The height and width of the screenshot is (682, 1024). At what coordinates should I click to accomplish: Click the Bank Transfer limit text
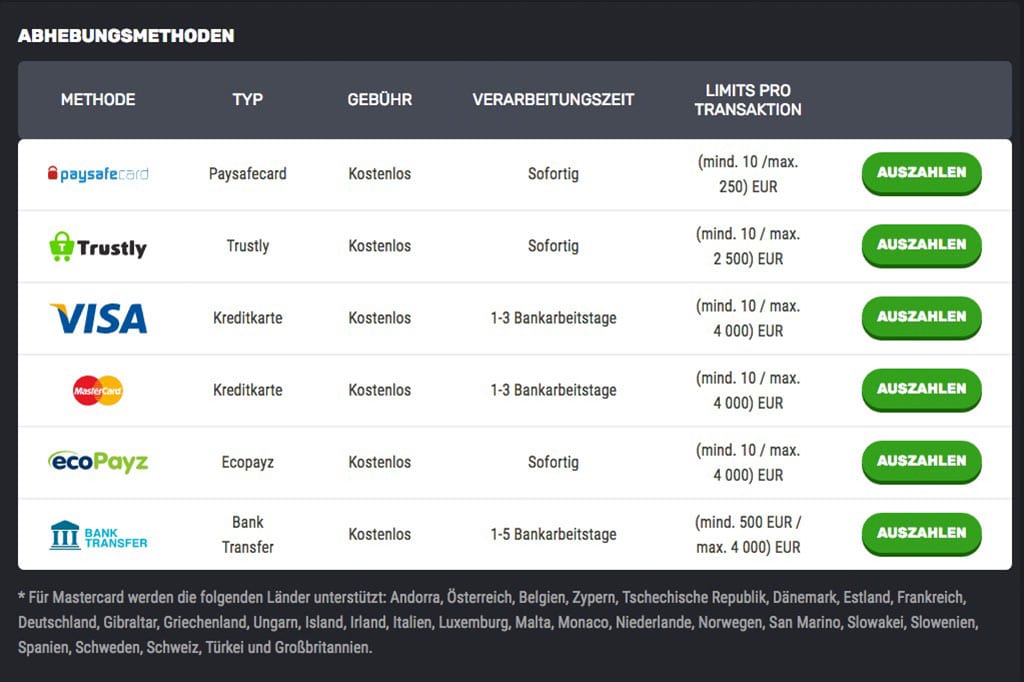pos(748,534)
